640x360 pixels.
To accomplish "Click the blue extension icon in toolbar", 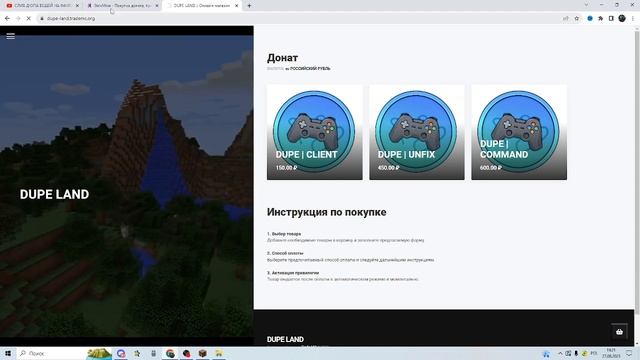I will coord(590,18).
